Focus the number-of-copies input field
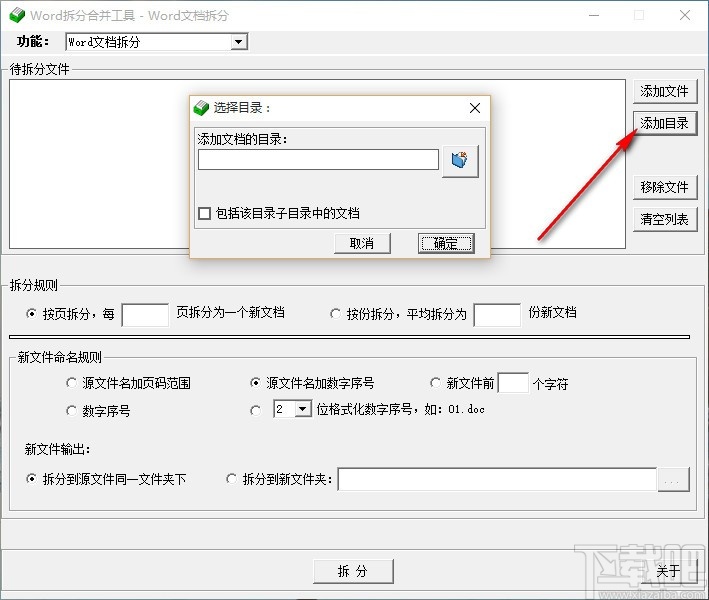Image resolution: width=709 pixels, height=600 pixels. (x=497, y=315)
